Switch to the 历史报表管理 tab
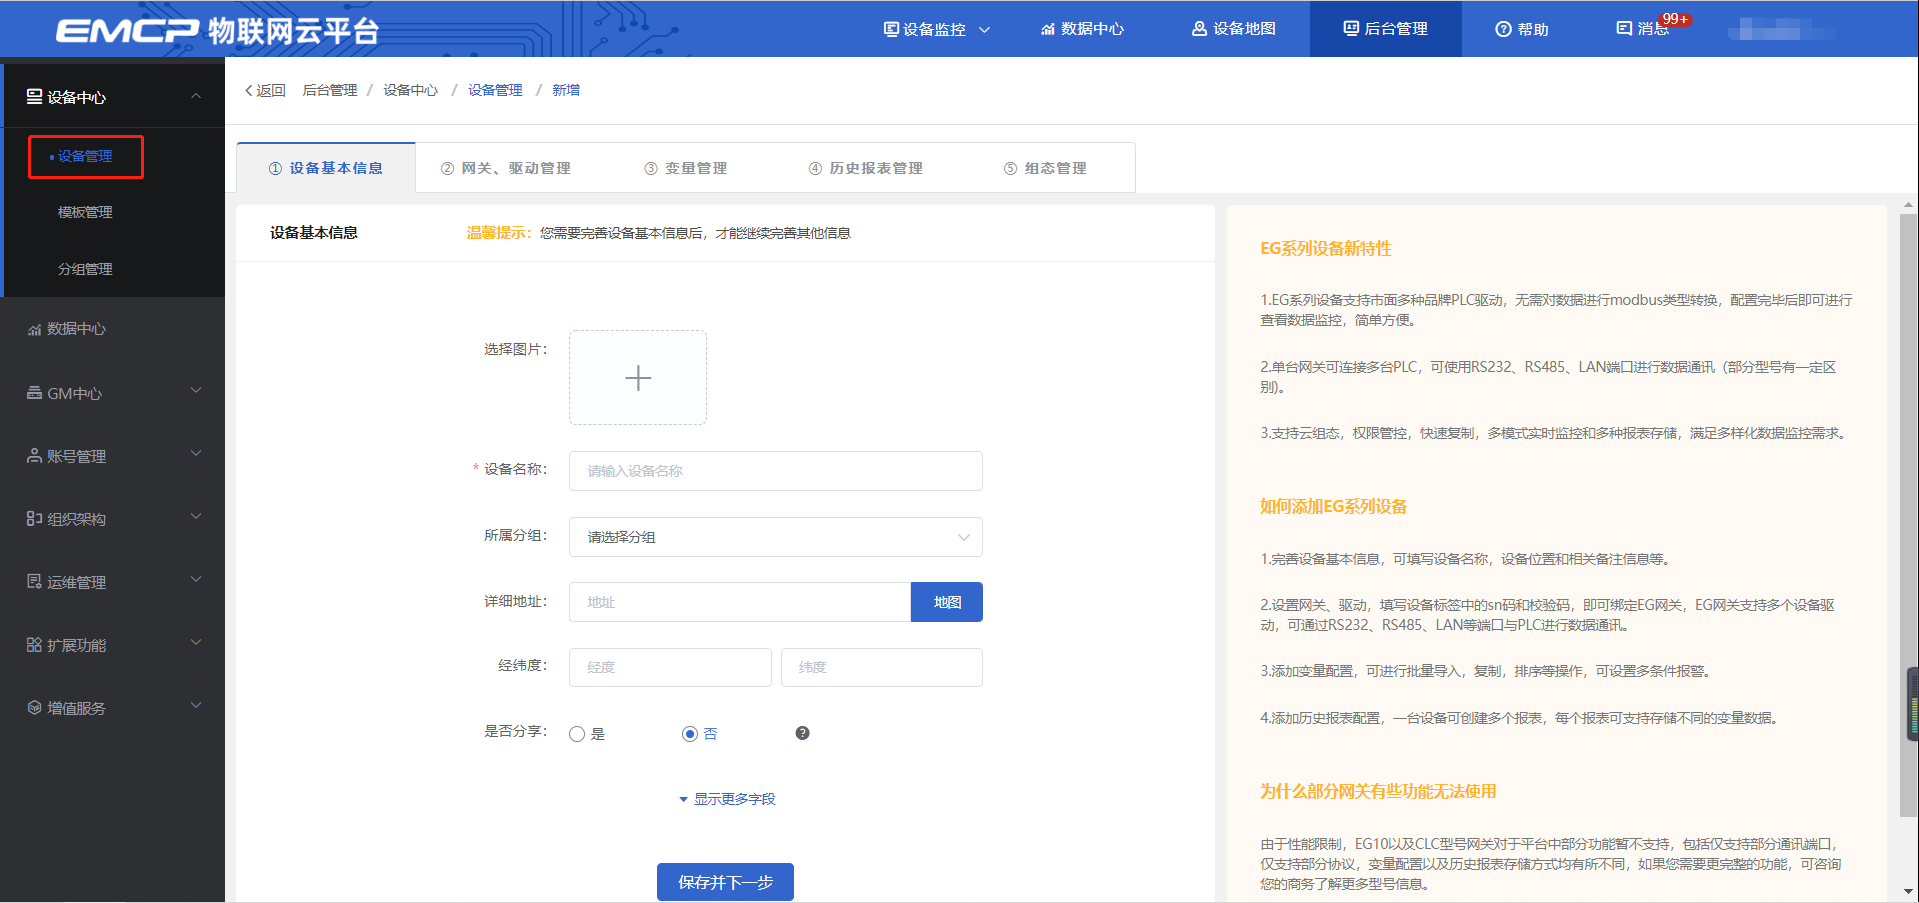This screenshot has width=1919, height=903. click(x=866, y=167)
